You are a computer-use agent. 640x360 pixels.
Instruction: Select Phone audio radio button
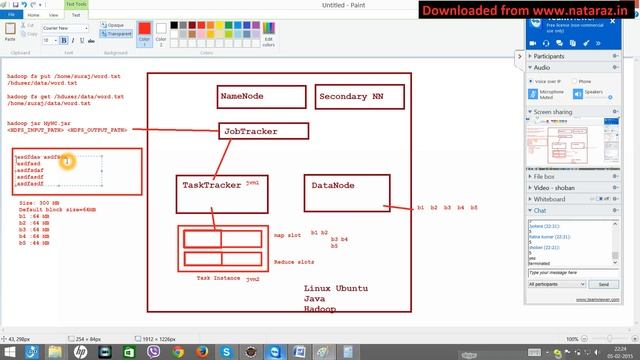(x=574, y=82)
